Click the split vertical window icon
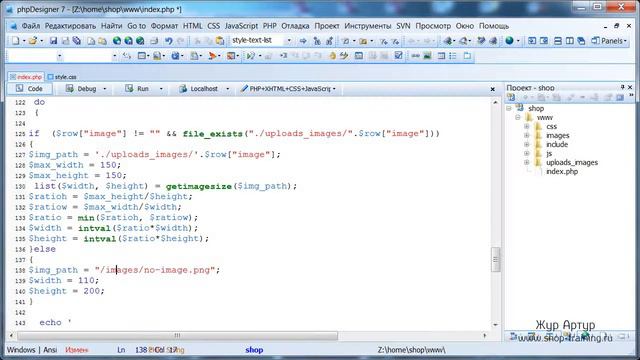Screen dimensions: 640x360 tap(569, 41)
